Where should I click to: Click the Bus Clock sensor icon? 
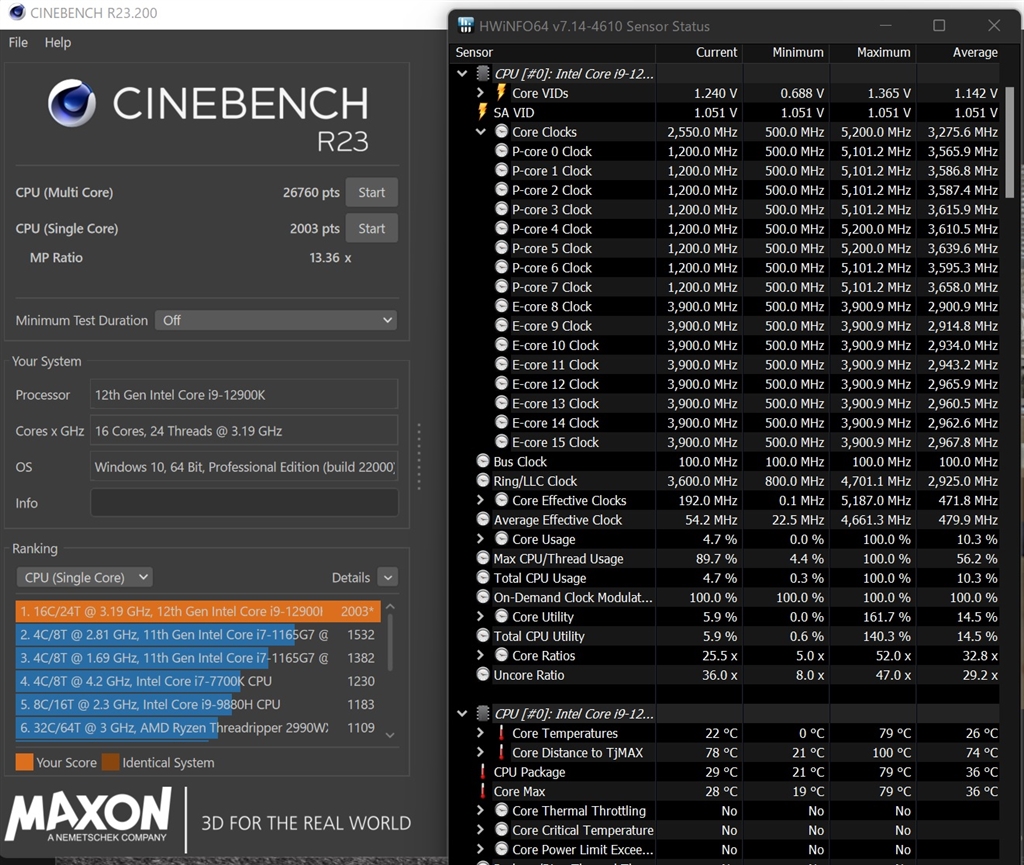(x=483, y=461)
